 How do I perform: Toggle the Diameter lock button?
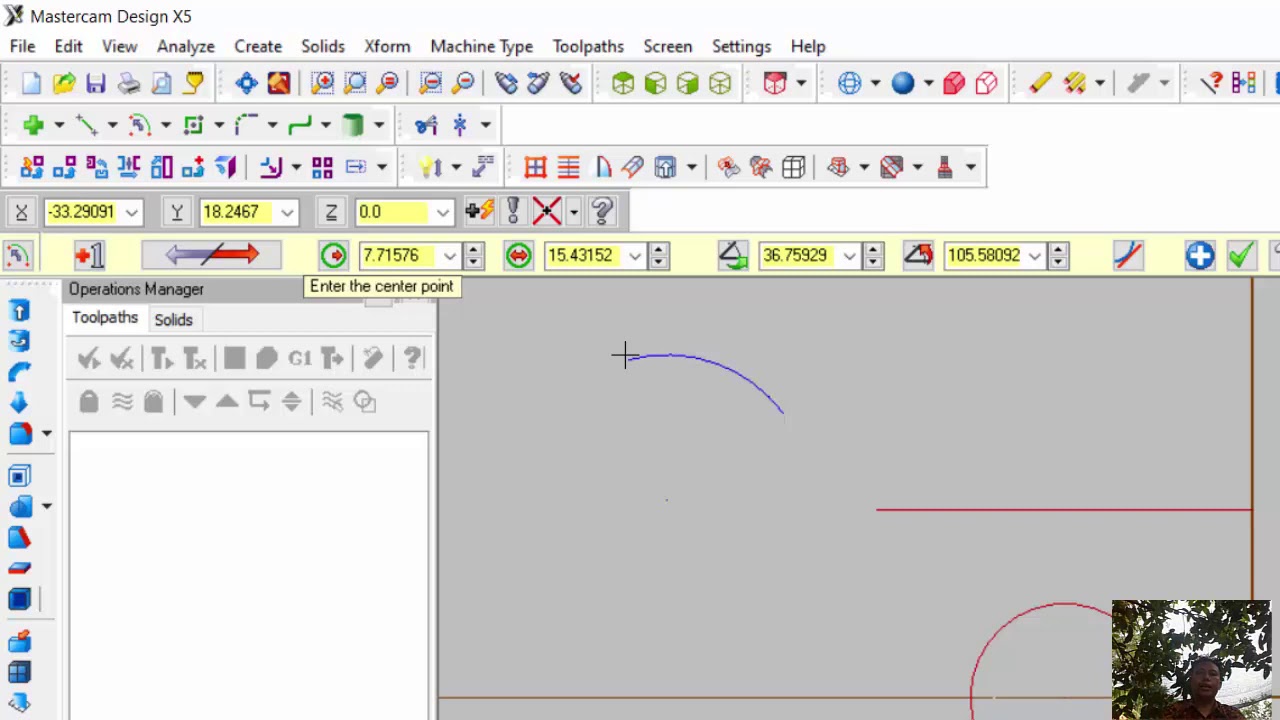point(518,255)
